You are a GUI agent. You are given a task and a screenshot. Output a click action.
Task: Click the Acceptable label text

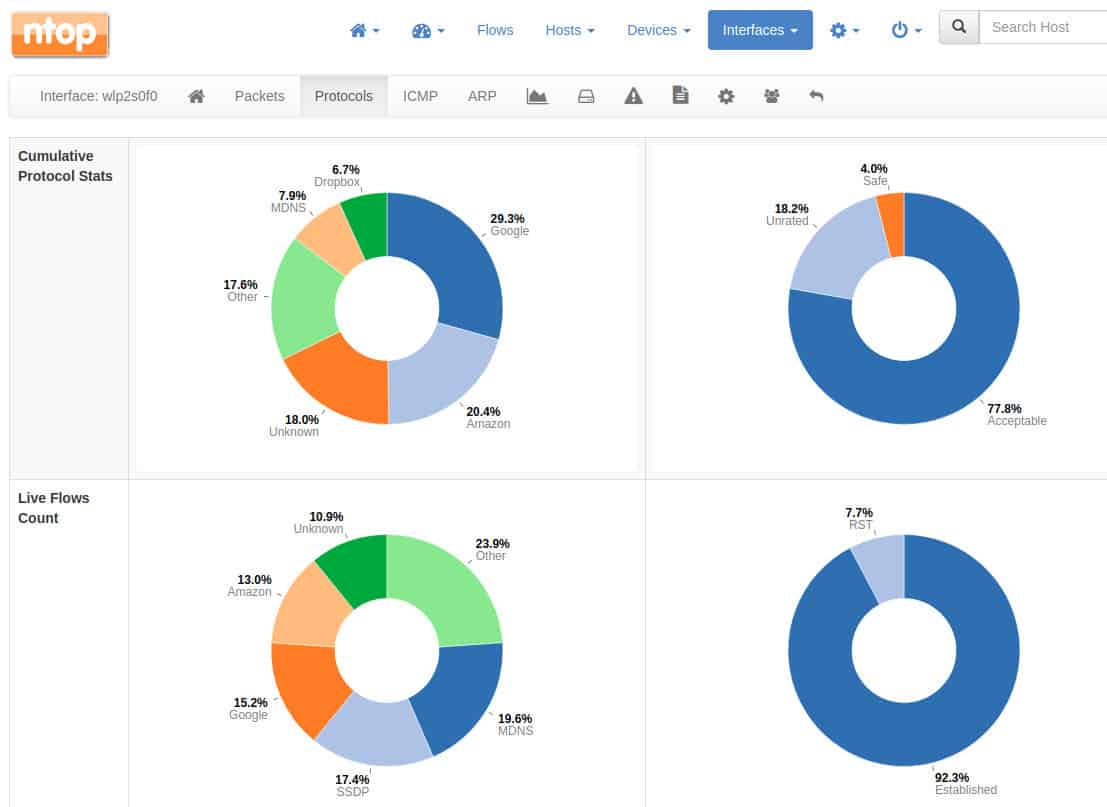click(x=1017, y=421)
